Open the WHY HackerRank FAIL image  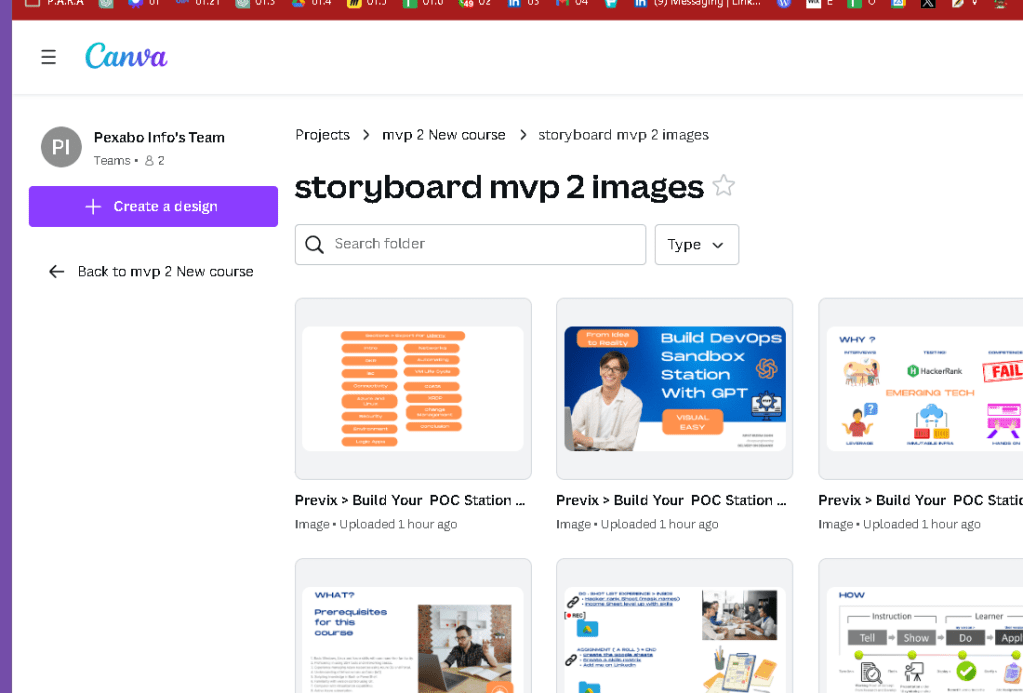(921, 389)
